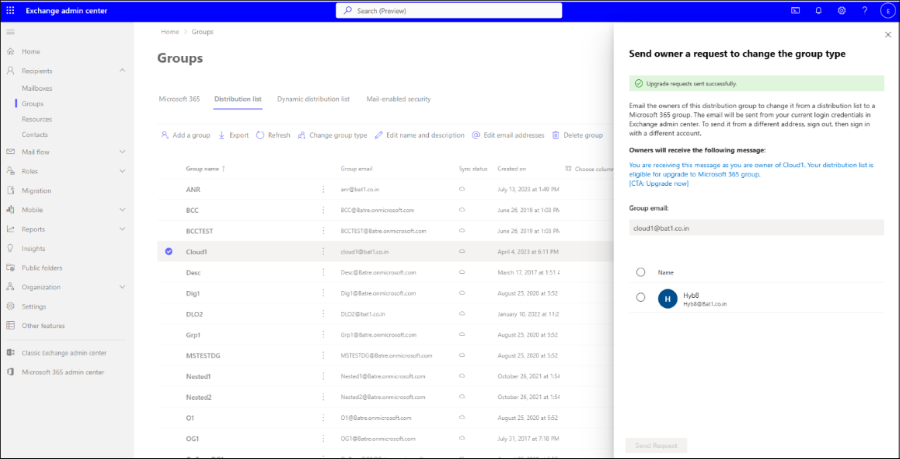This screenshot has height=459, width=900.
Task: Open more options for Nested1 group
Action: pos(323,376)
